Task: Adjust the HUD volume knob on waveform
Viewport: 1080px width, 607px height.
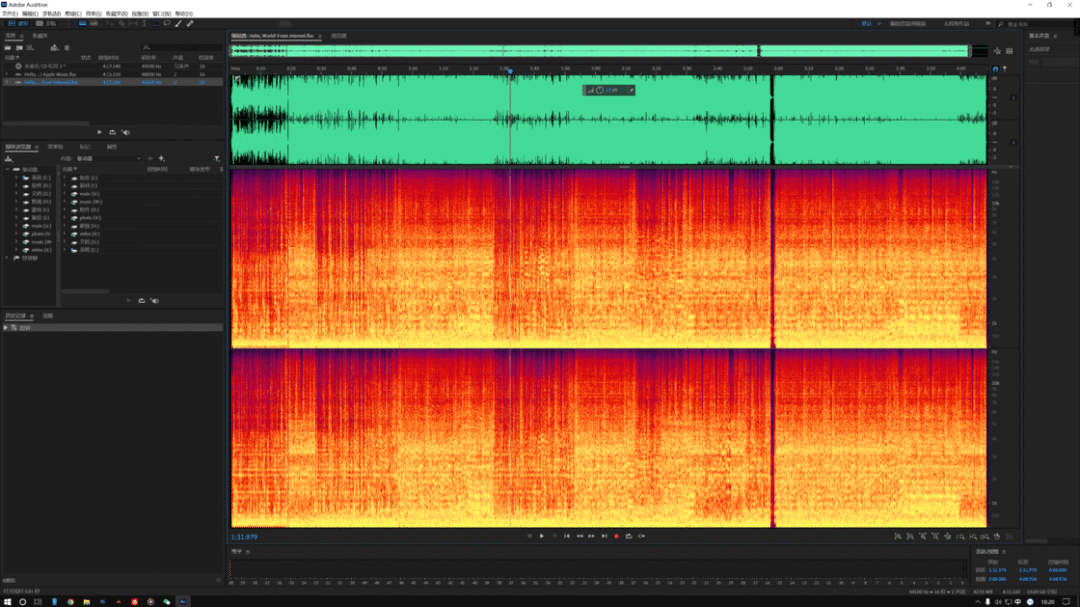Action: point(600,90)
